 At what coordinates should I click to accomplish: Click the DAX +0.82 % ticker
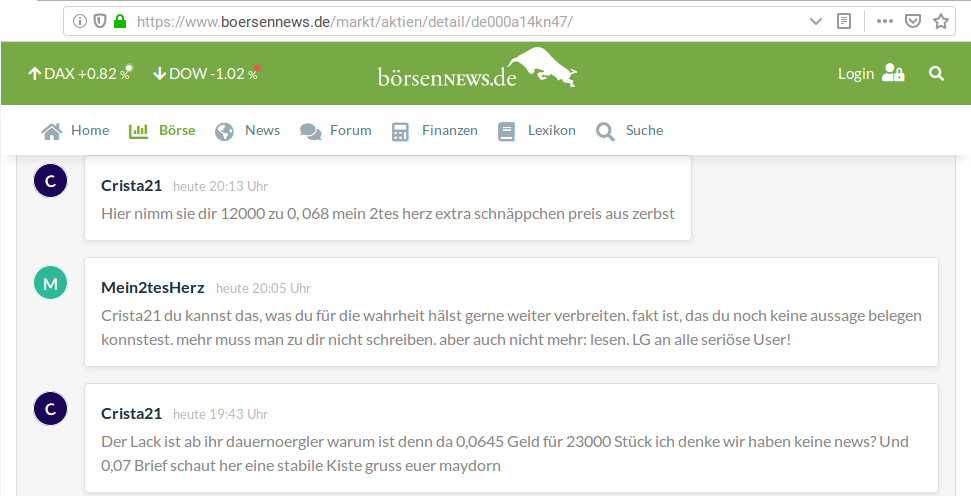(81, 74)
